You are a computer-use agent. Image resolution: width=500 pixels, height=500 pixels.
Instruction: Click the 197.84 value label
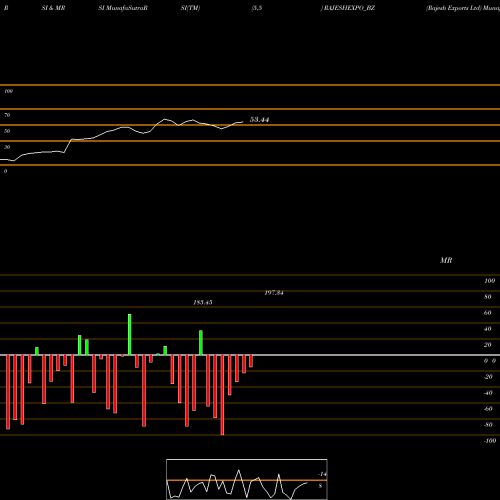pyautogui.click(x=274, y=293)
